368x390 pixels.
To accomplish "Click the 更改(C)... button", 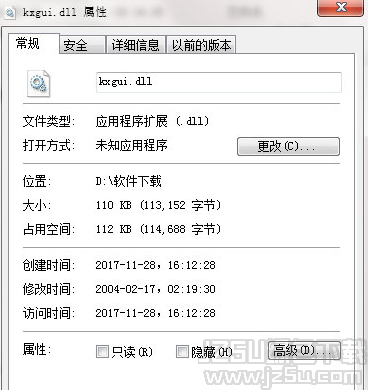I will point(288,146).
